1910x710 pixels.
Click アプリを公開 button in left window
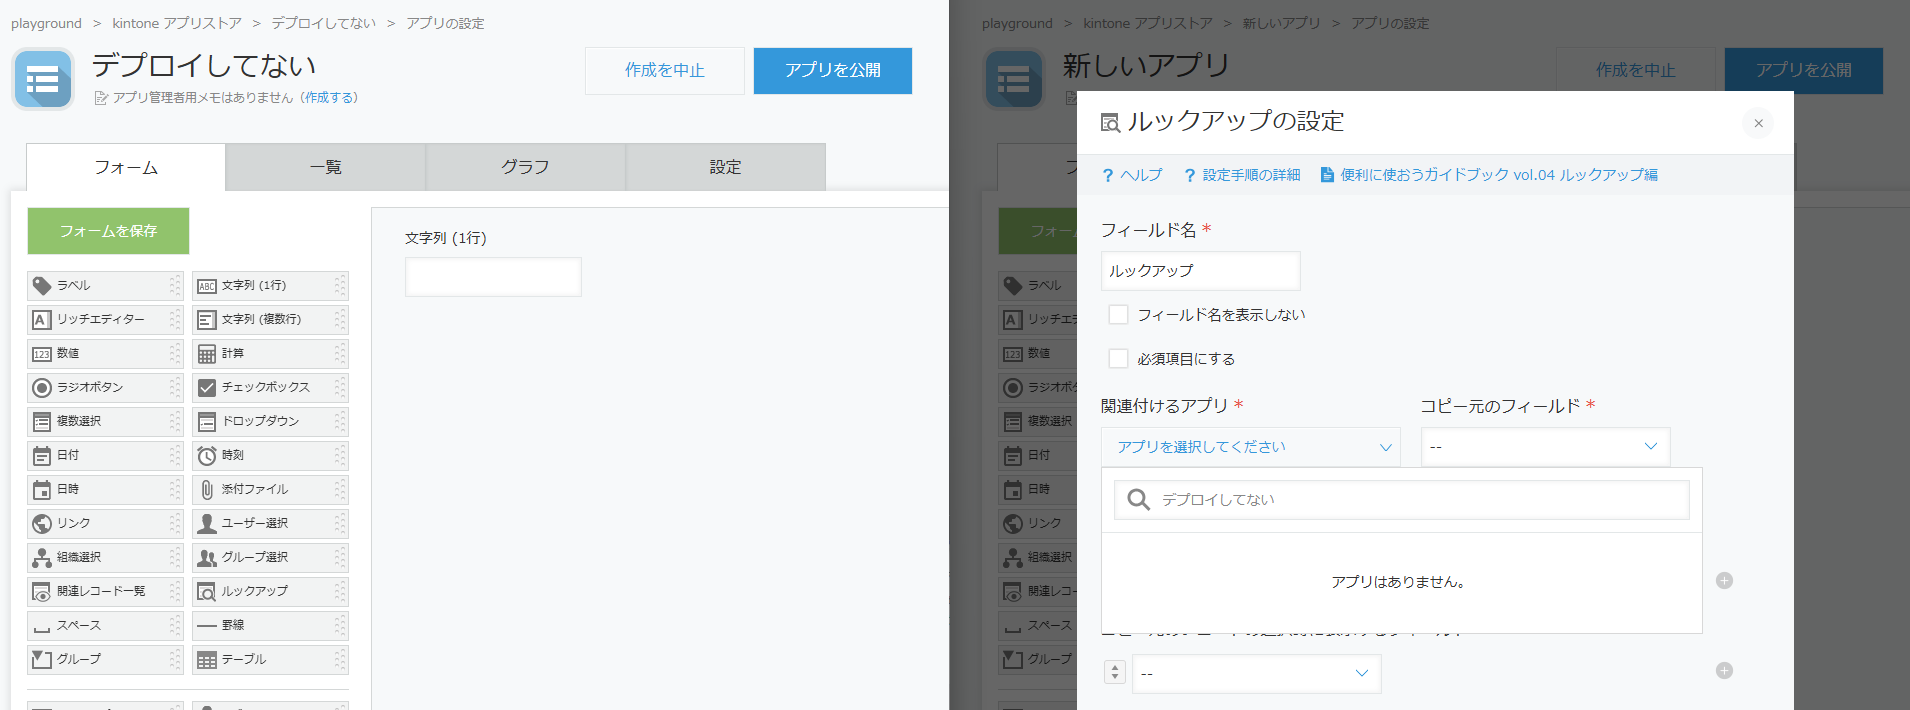[x=833, y=71]
